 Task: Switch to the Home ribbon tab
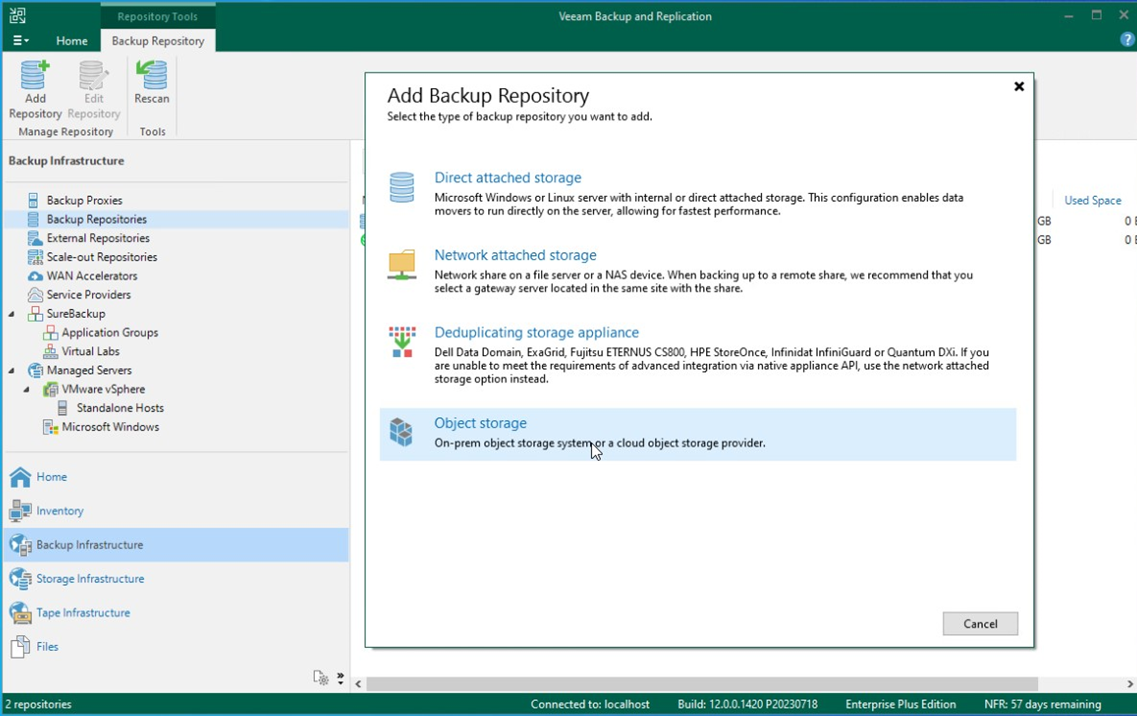click(x=72, y=41)
